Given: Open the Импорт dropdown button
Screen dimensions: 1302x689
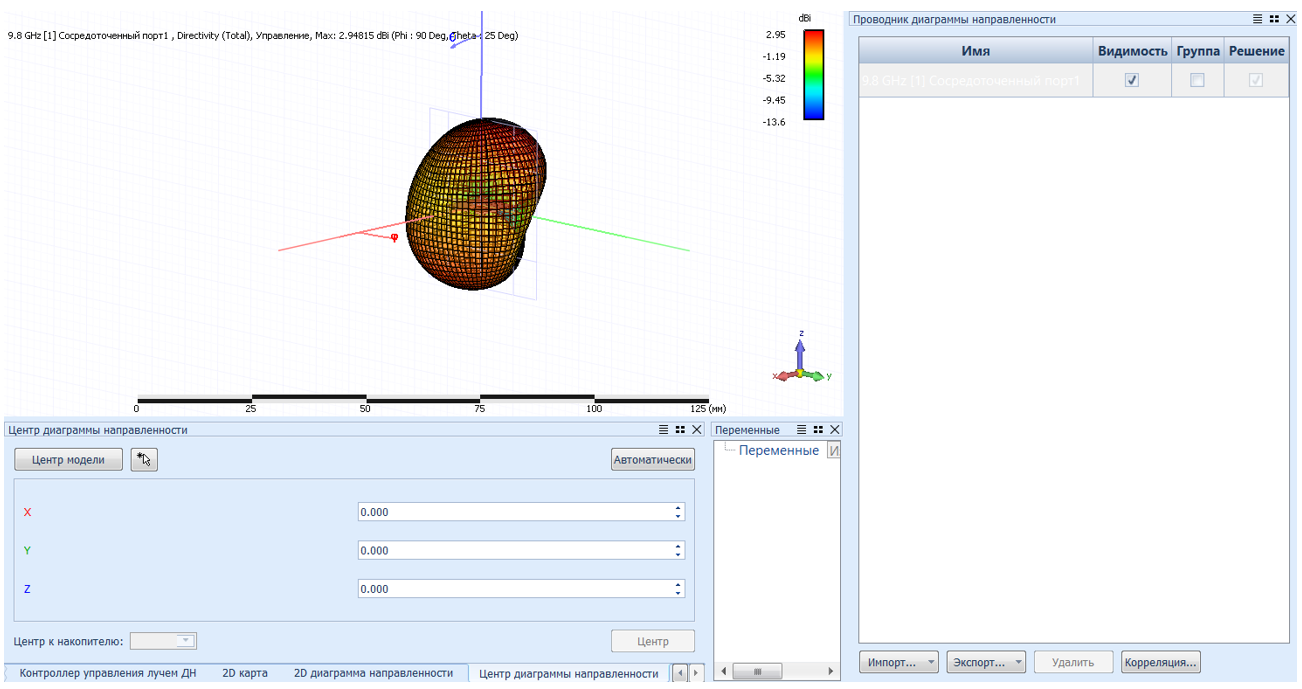Looking at the screenshot, I should point(901,662).
